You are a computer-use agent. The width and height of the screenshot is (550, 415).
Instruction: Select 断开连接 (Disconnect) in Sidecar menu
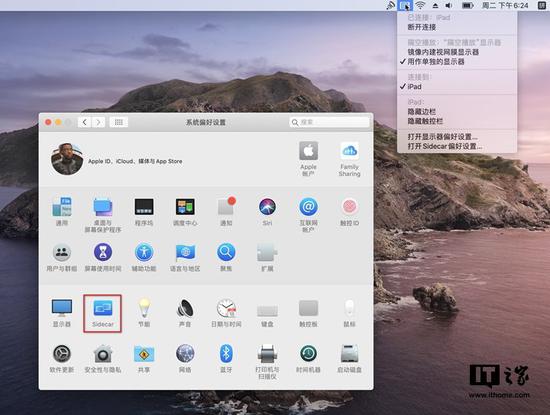457,27
